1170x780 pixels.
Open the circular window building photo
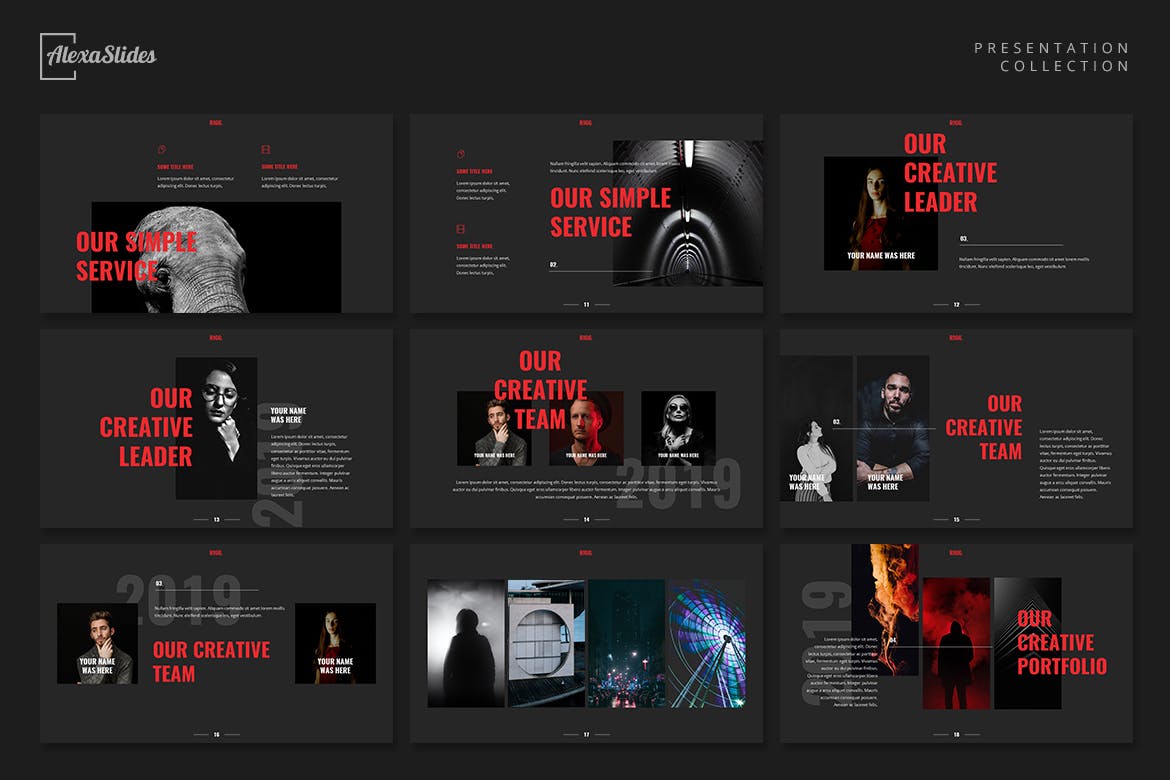[x=546, y=643]
